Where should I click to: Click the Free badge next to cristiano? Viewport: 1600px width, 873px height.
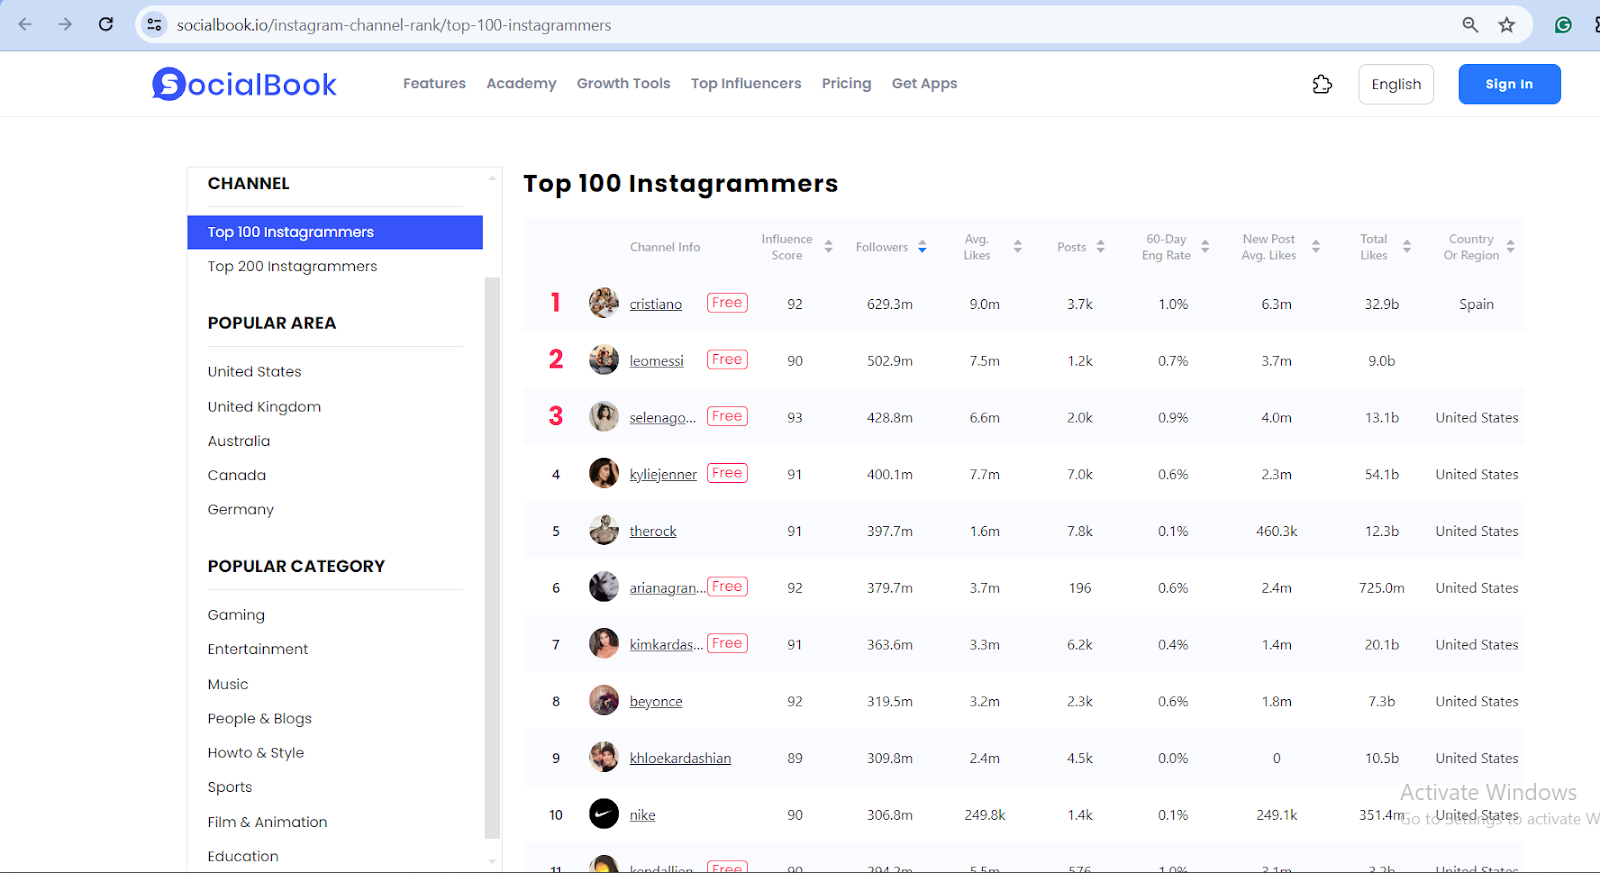click(727, 303)
